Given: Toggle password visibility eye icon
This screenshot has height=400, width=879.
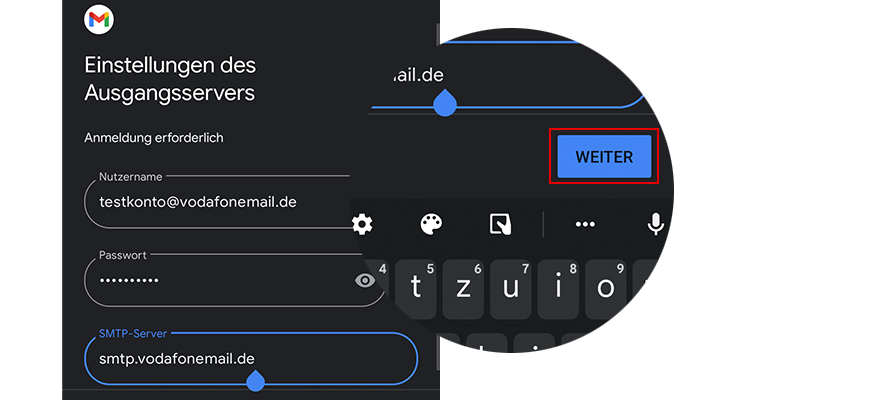Looking at the screenshot, I should point(365,281).
